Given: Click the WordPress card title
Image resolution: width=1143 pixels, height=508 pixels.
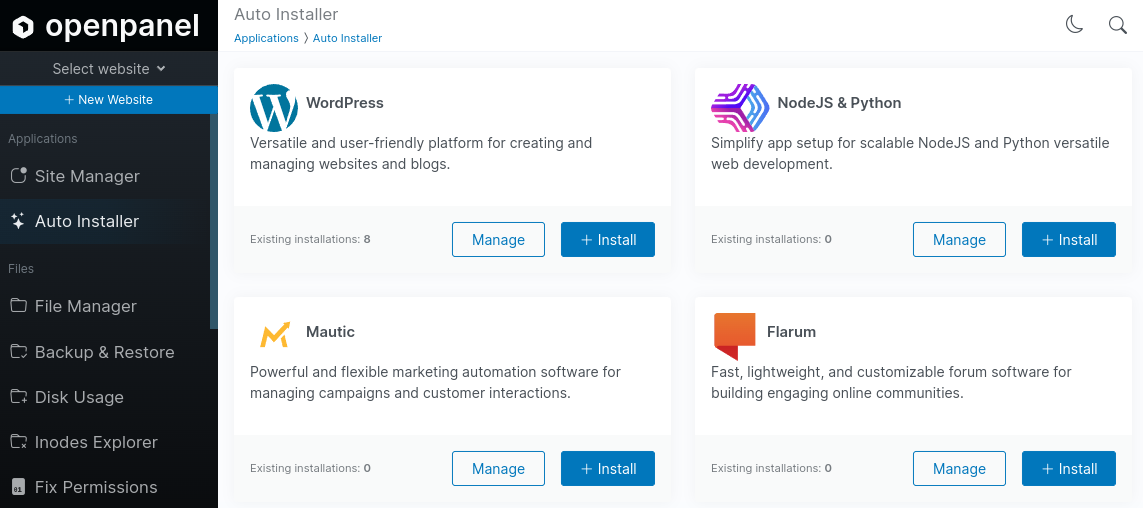Looking at the screenshot, I should tap(345, 103).
